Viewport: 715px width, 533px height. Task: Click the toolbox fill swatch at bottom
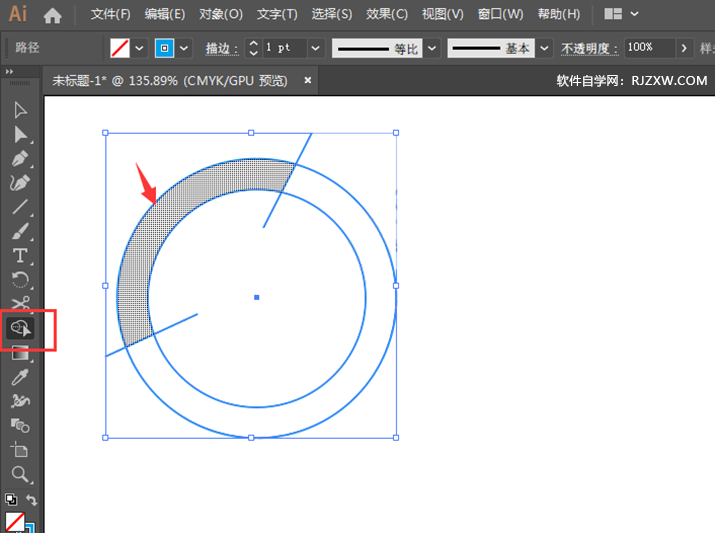click(15, 523)
